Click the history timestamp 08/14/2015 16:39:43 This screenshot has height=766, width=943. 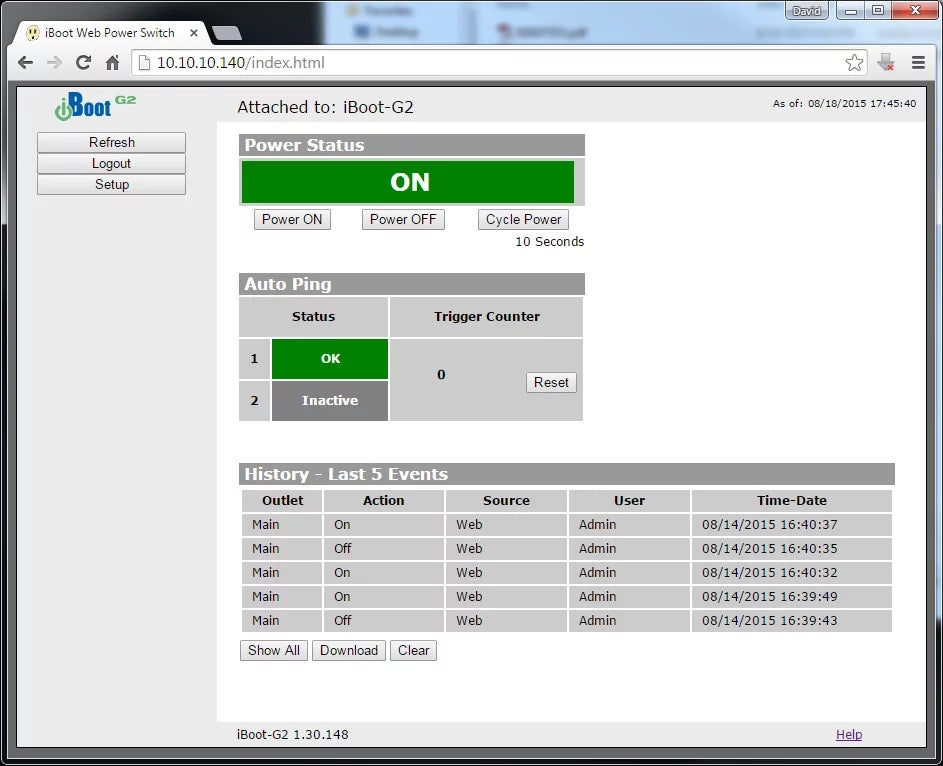769,621
